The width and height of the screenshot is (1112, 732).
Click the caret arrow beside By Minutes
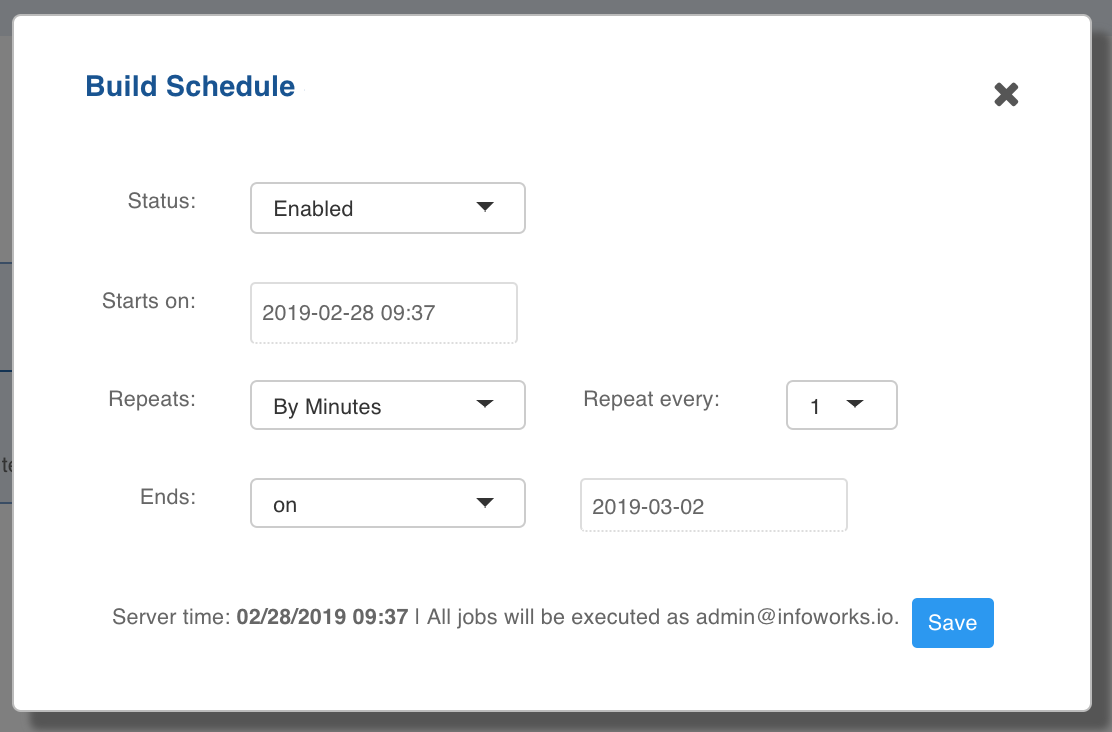coord(485,404)
